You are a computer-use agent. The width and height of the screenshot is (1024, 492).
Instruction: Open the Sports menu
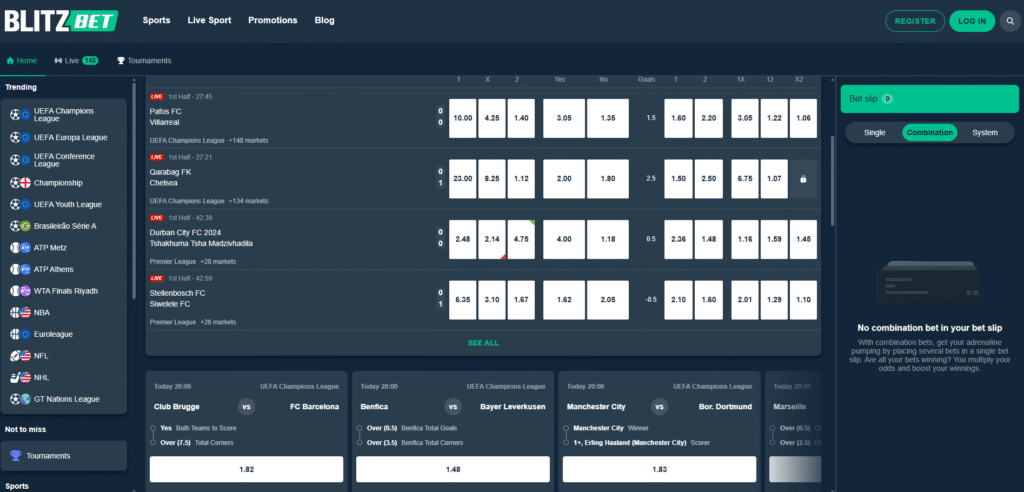(x=157, y=20)
